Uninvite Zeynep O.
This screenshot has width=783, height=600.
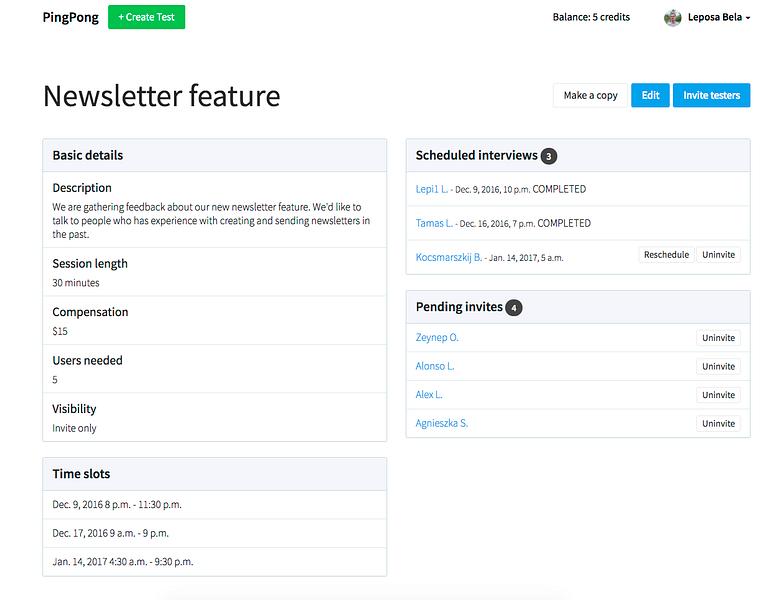719,338
